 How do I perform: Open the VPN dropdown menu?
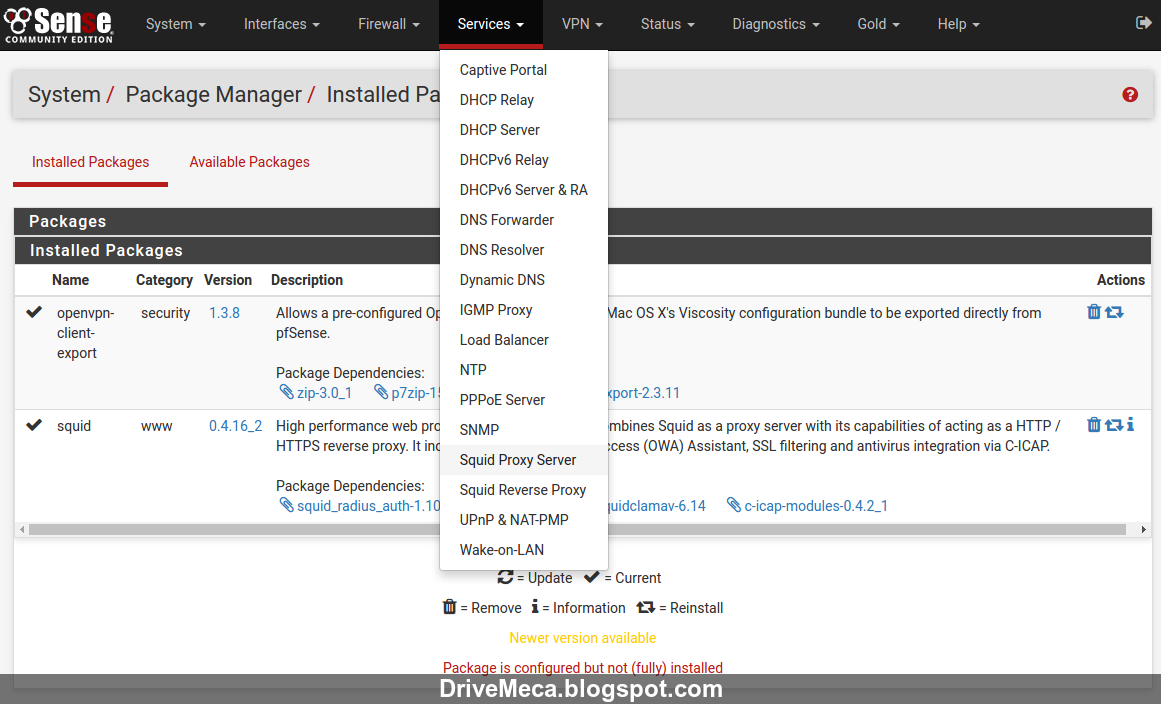582,24
